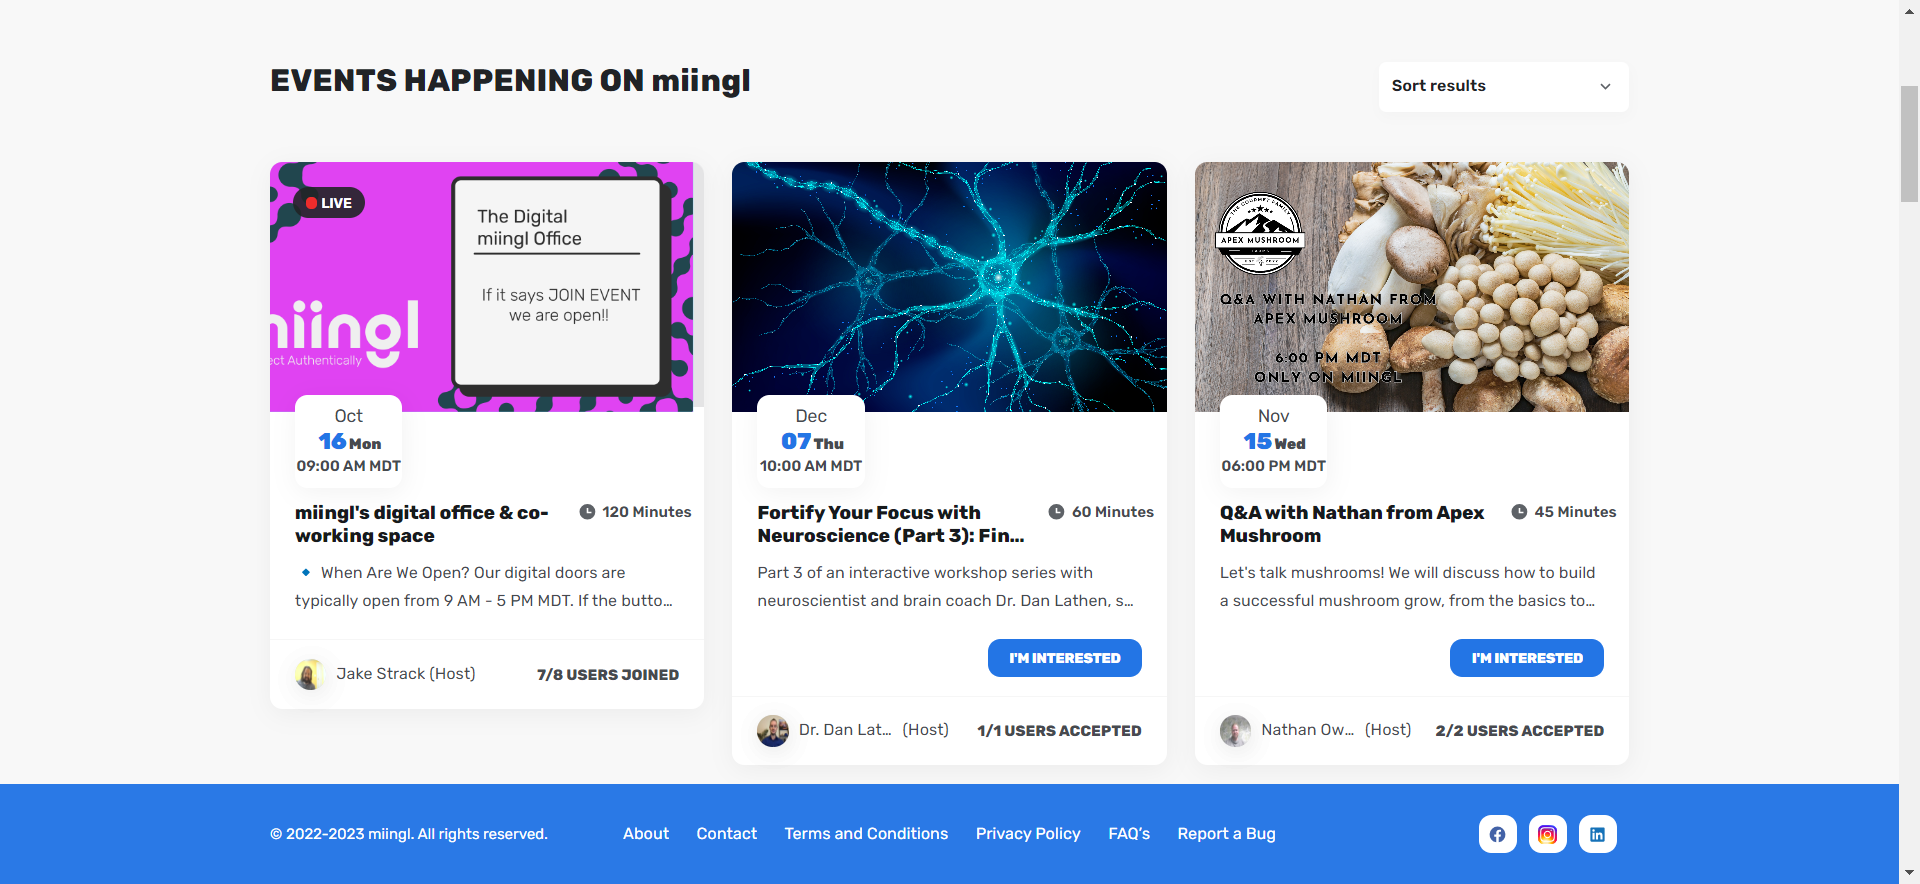
Task: Click the clock icon beside 120 Minutes
Action: (x=587, y=512)
